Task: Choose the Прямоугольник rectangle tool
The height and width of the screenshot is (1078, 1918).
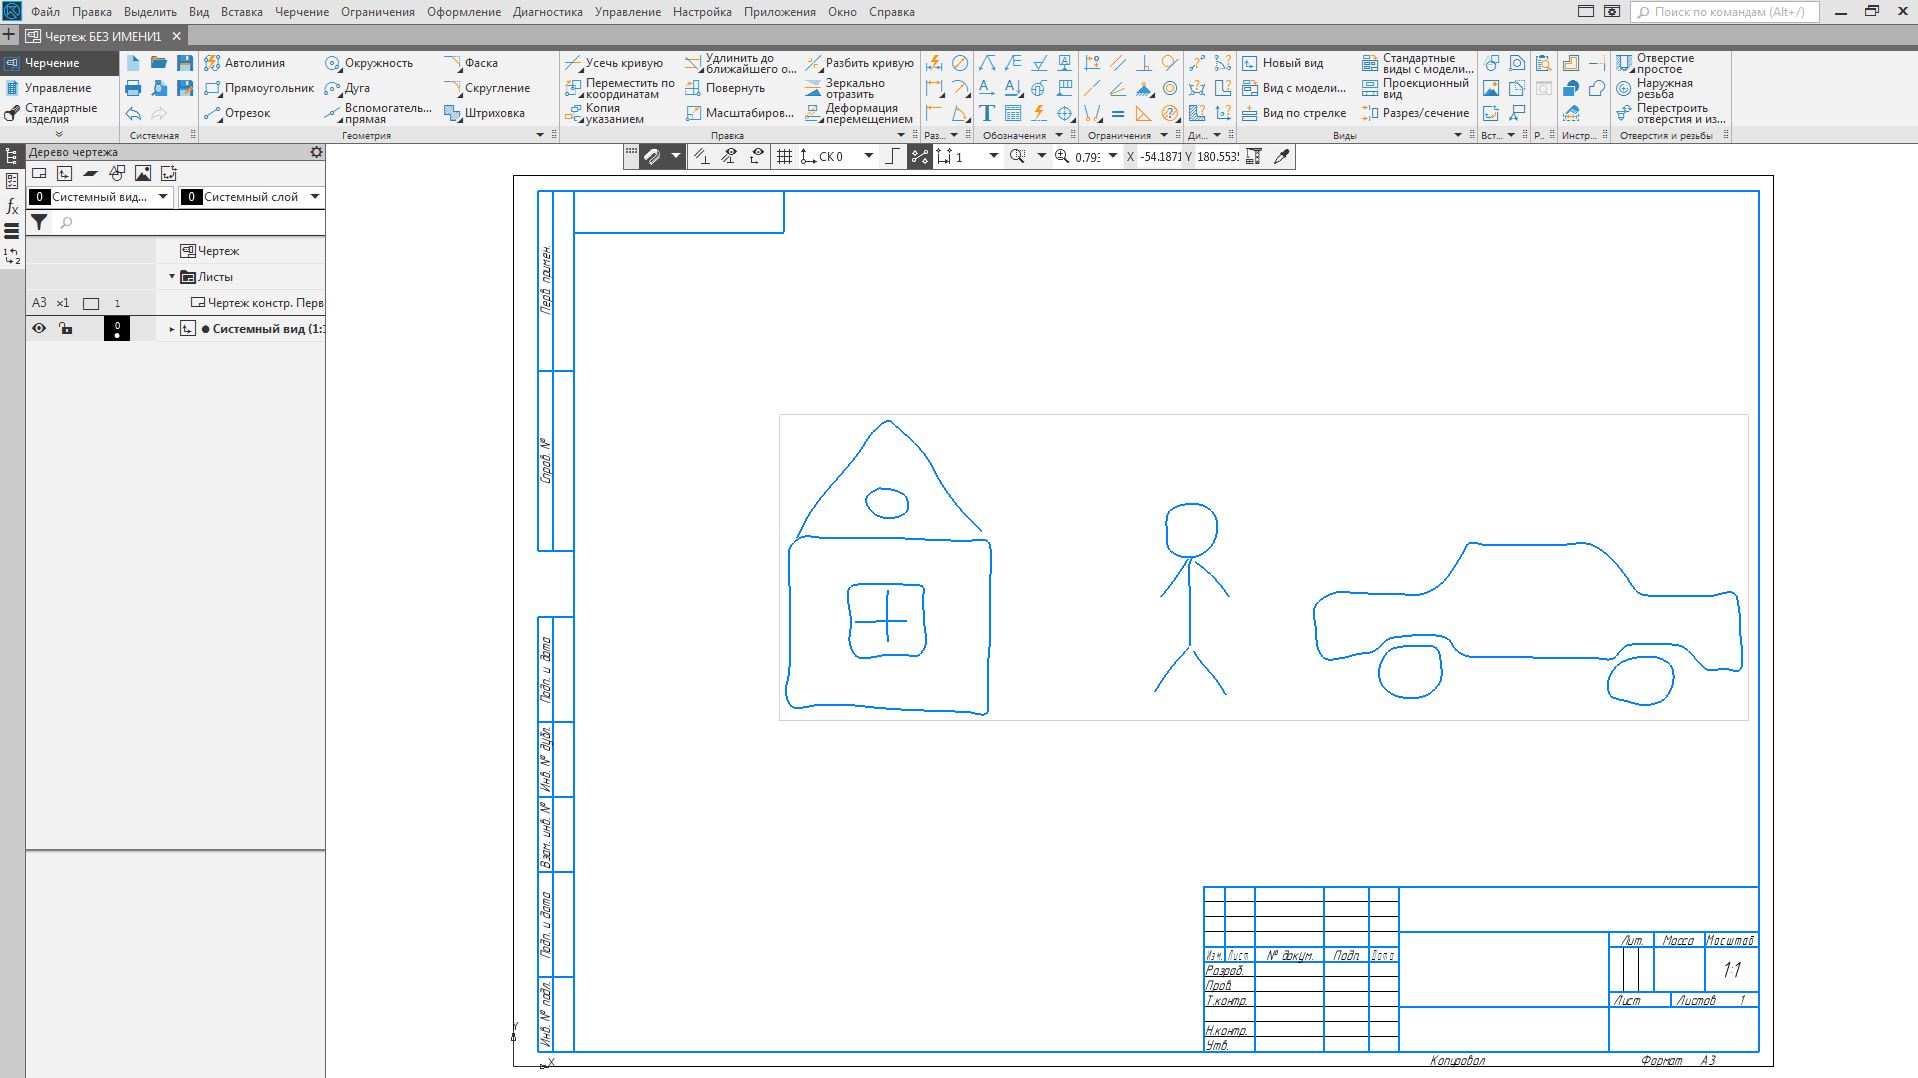Action: point(259,88)
